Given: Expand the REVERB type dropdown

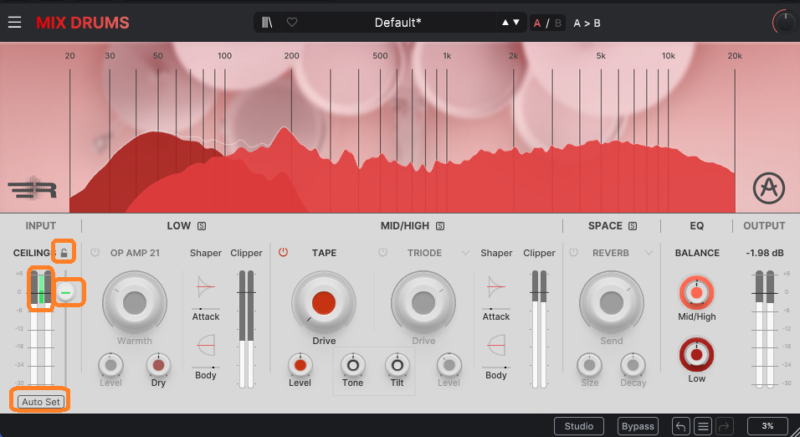Looking at the screenshot, I should point(650,253).
